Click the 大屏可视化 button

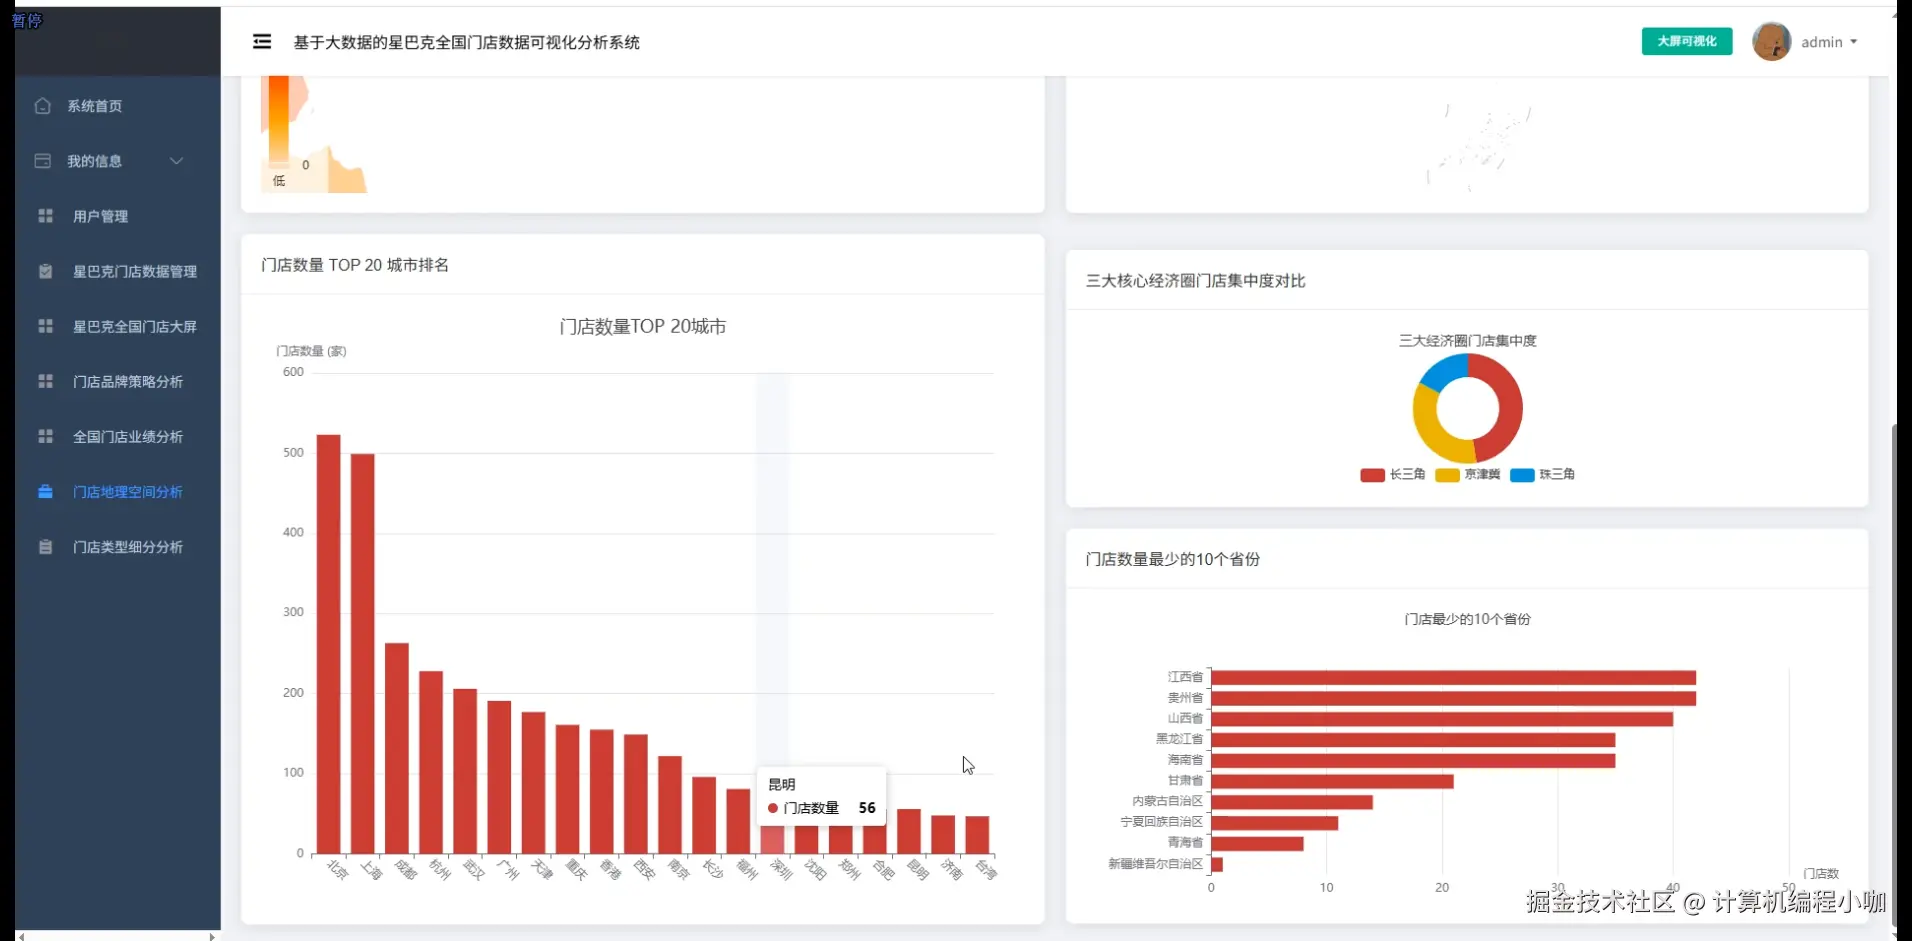tap(1686, 41)
